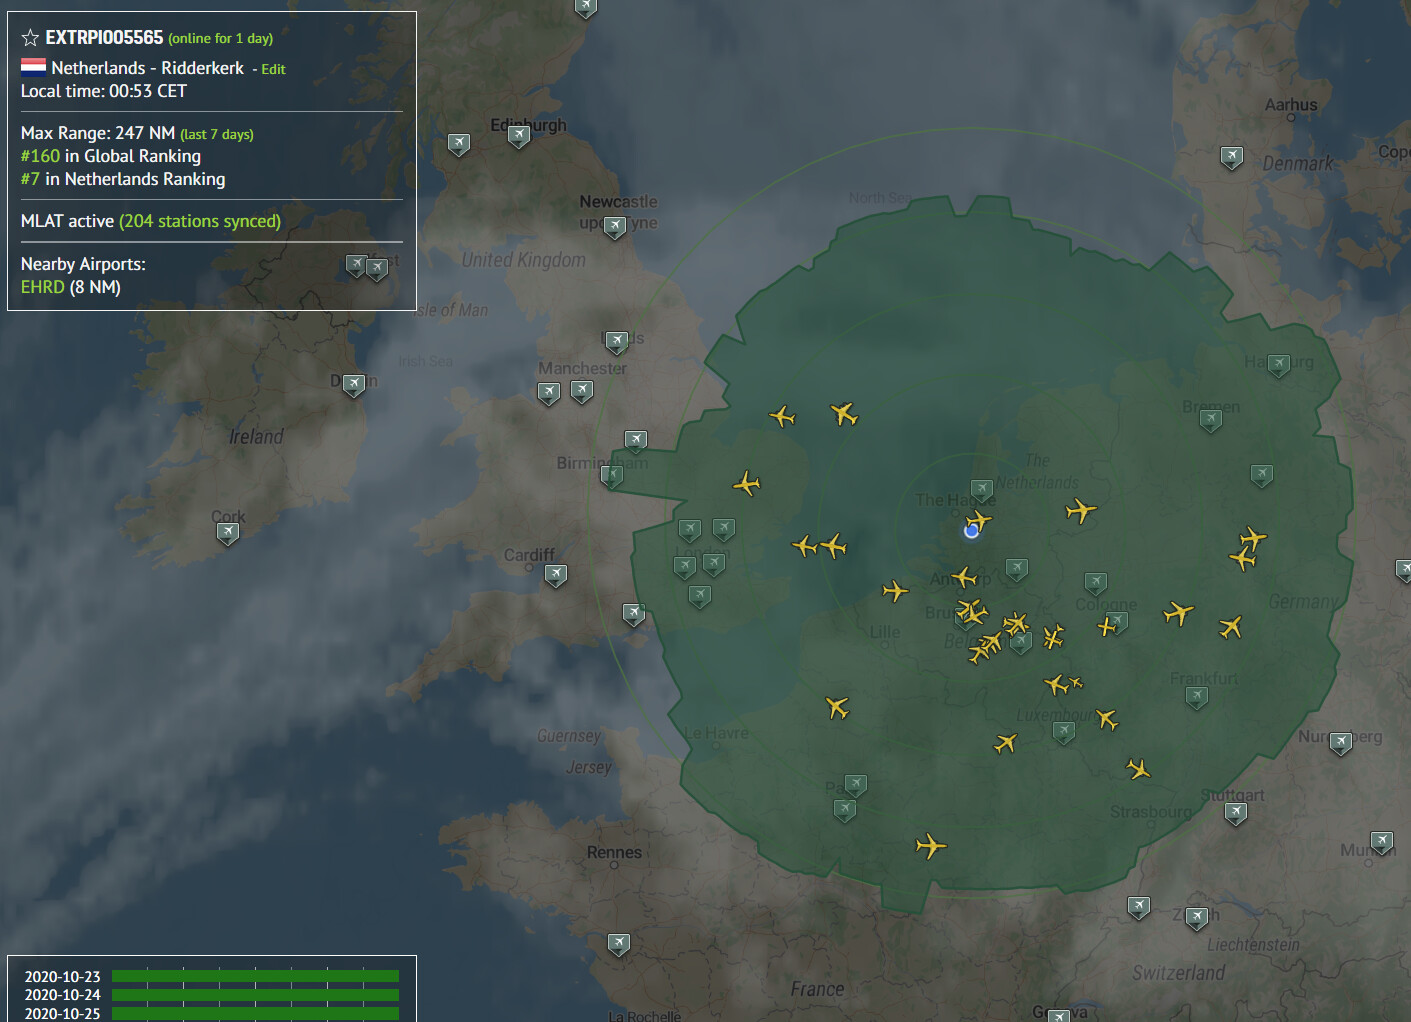
Task: Select the airport marker near Newcastle
Action: pyautogui.click(x=615, y=227)
